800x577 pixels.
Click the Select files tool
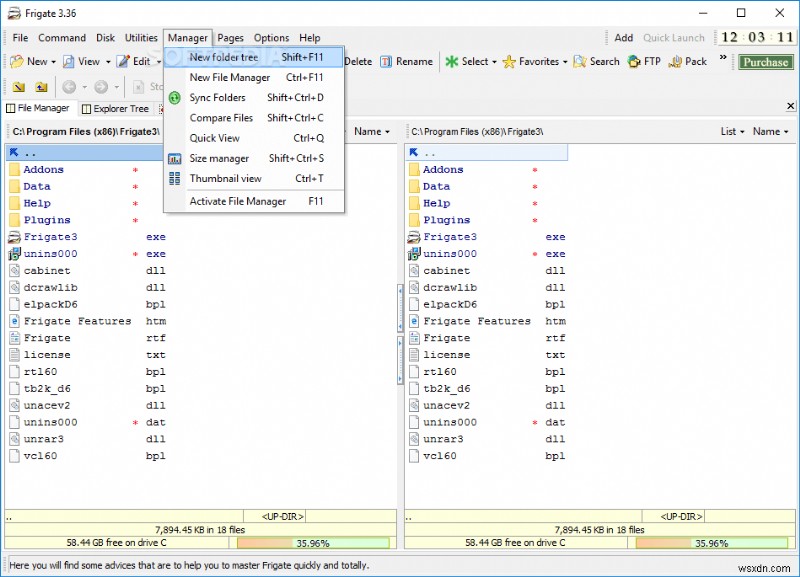point(470,61)
